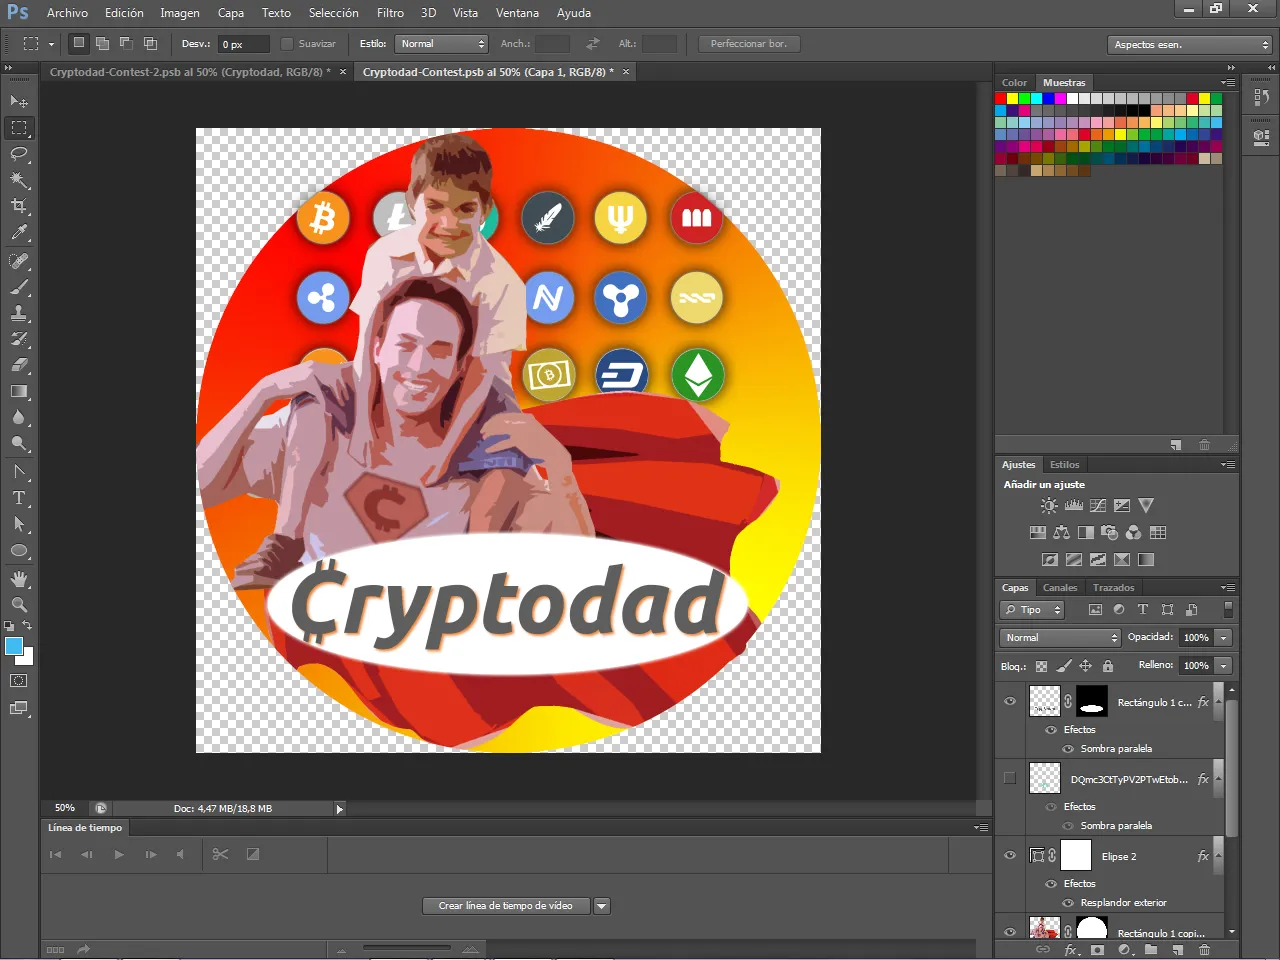The height and width of the screenshot is (960, 1280).
Task: Hide the Rectángulo 1 copi... layer
Action: tap(1010, 932)
